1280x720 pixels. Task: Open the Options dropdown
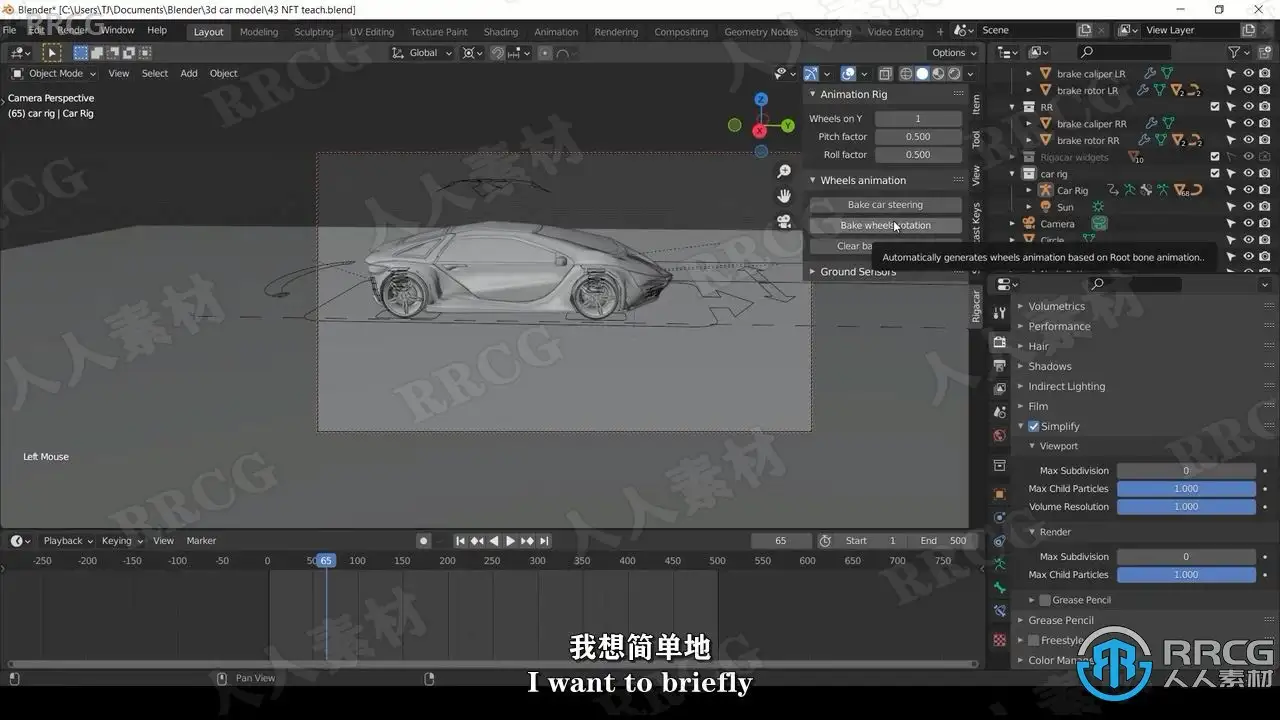point(954,53)
